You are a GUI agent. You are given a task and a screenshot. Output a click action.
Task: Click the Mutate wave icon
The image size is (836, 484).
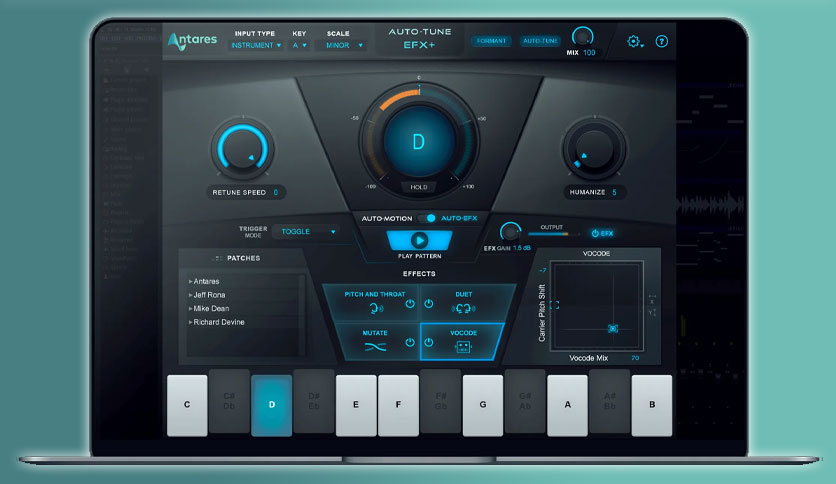pyautogui.click(x=375, y=347)
